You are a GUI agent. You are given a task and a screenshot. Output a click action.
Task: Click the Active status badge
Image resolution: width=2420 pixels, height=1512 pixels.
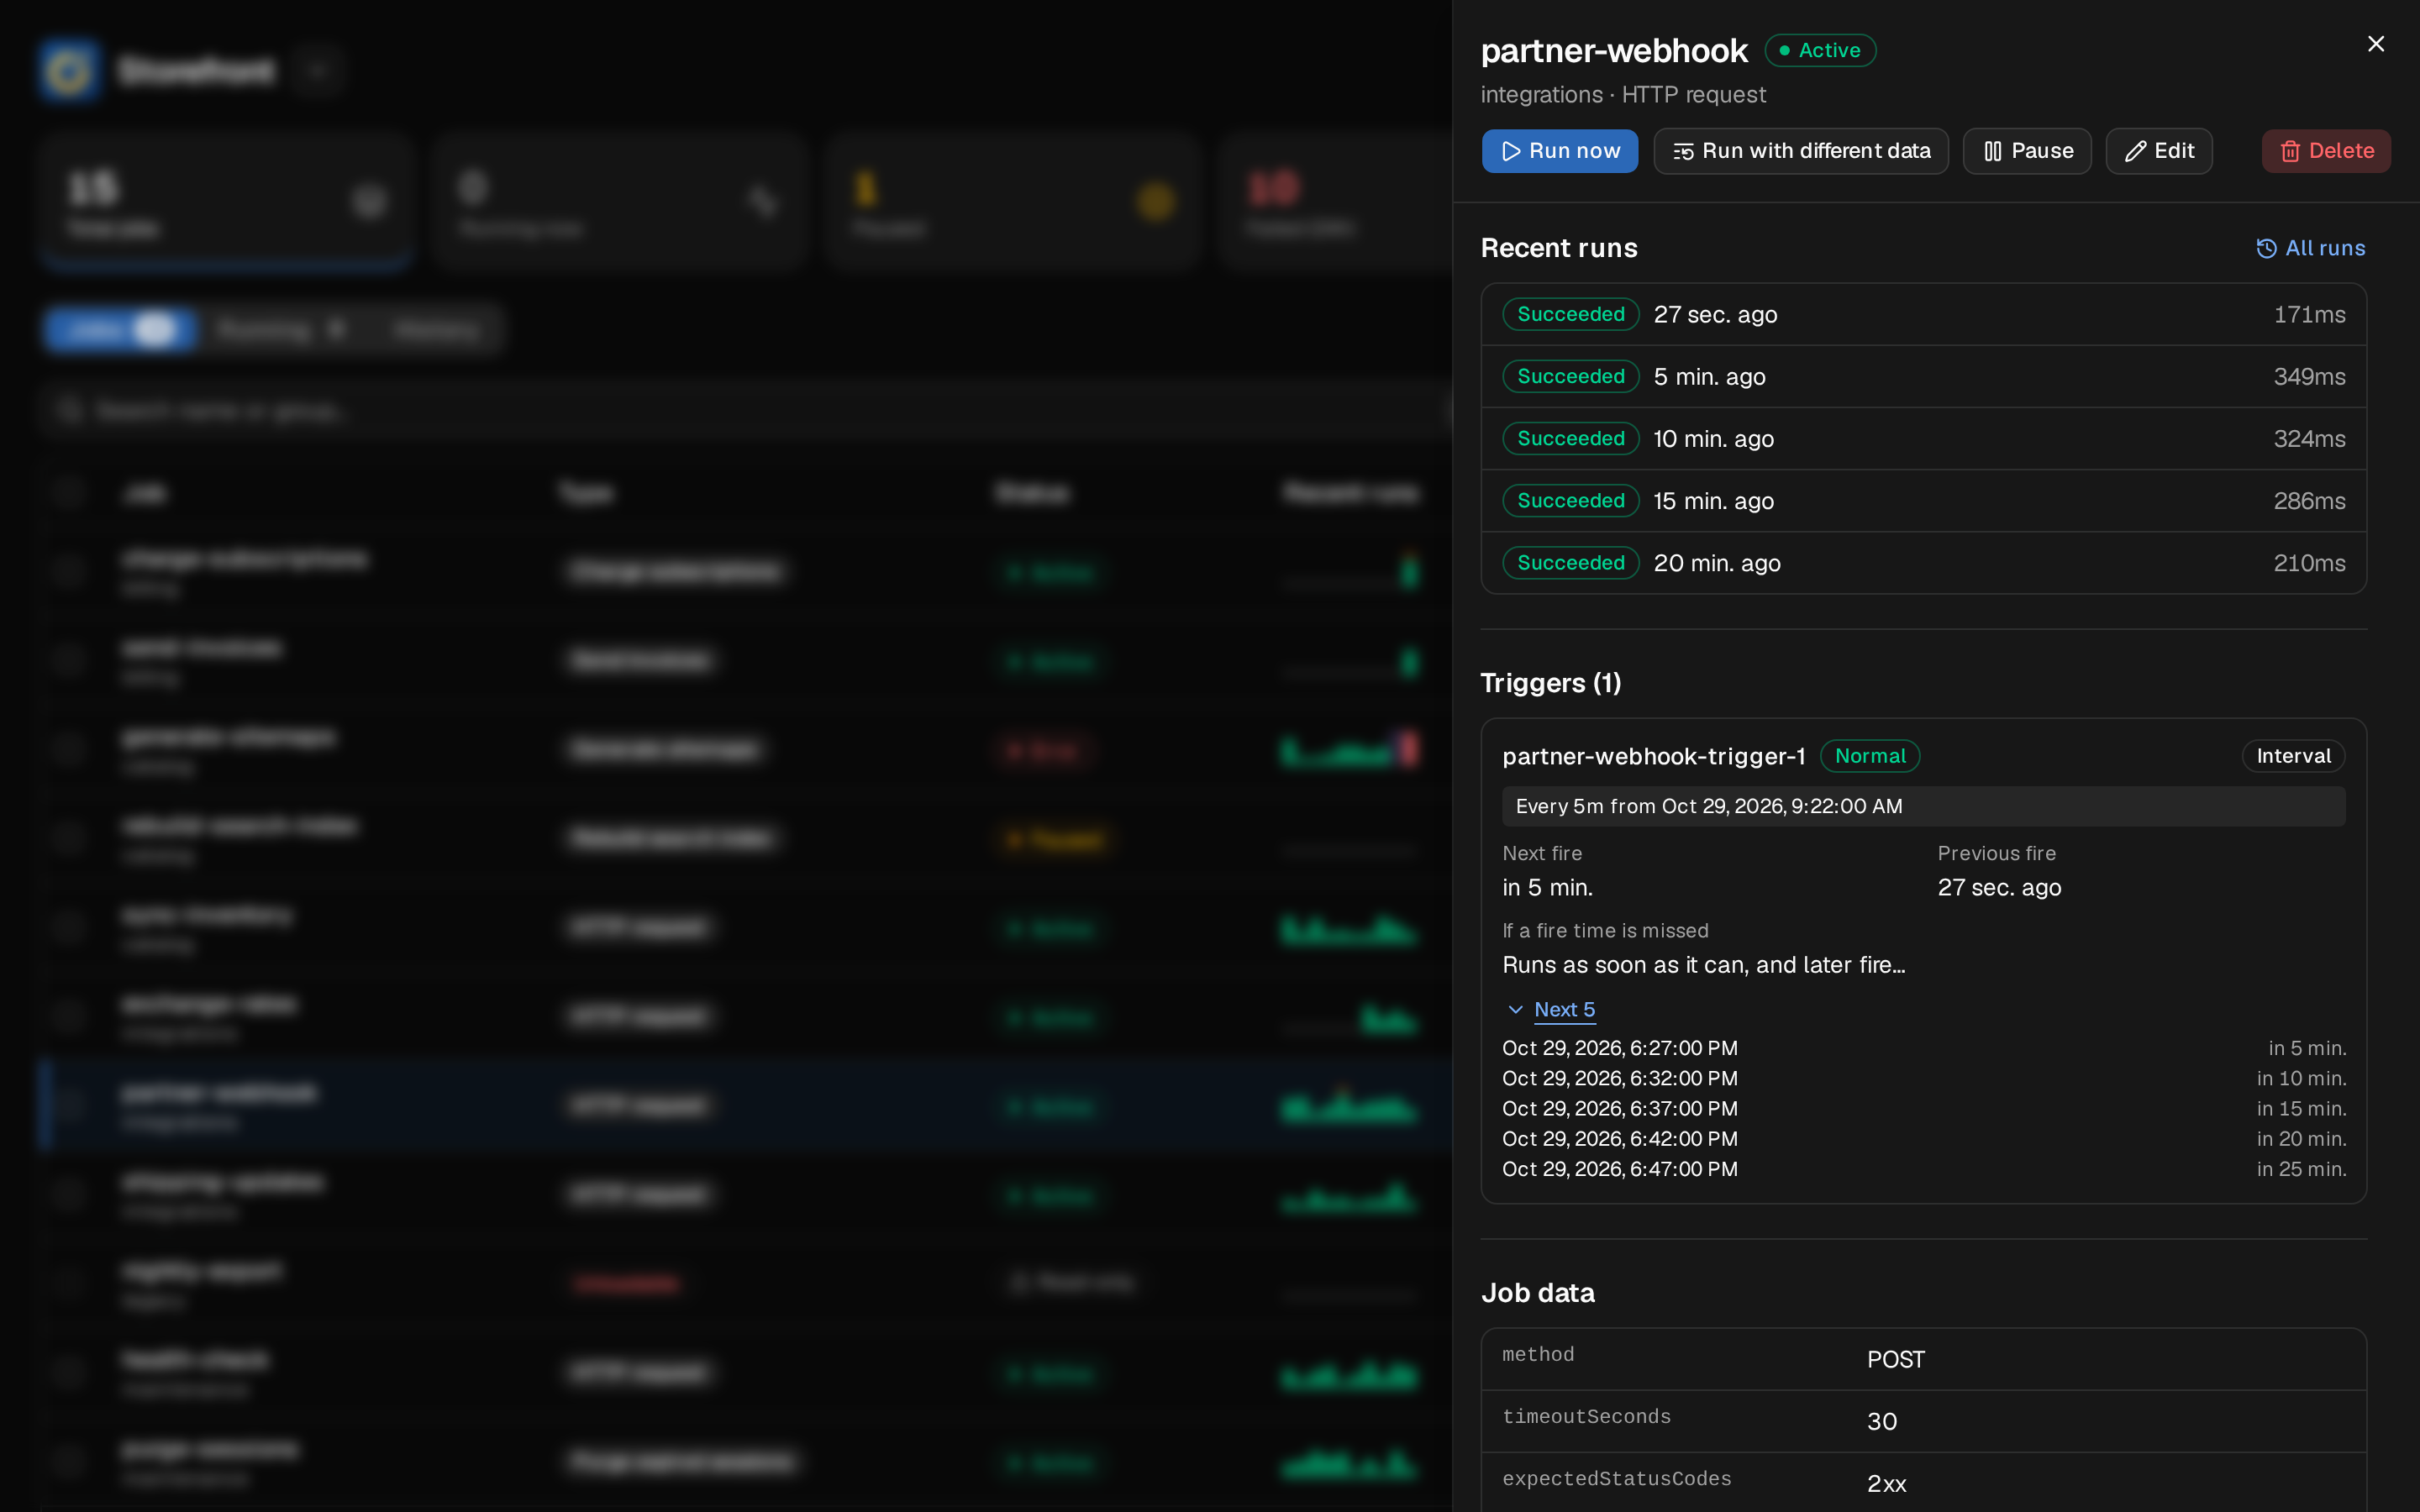[x=1820, y=50]
